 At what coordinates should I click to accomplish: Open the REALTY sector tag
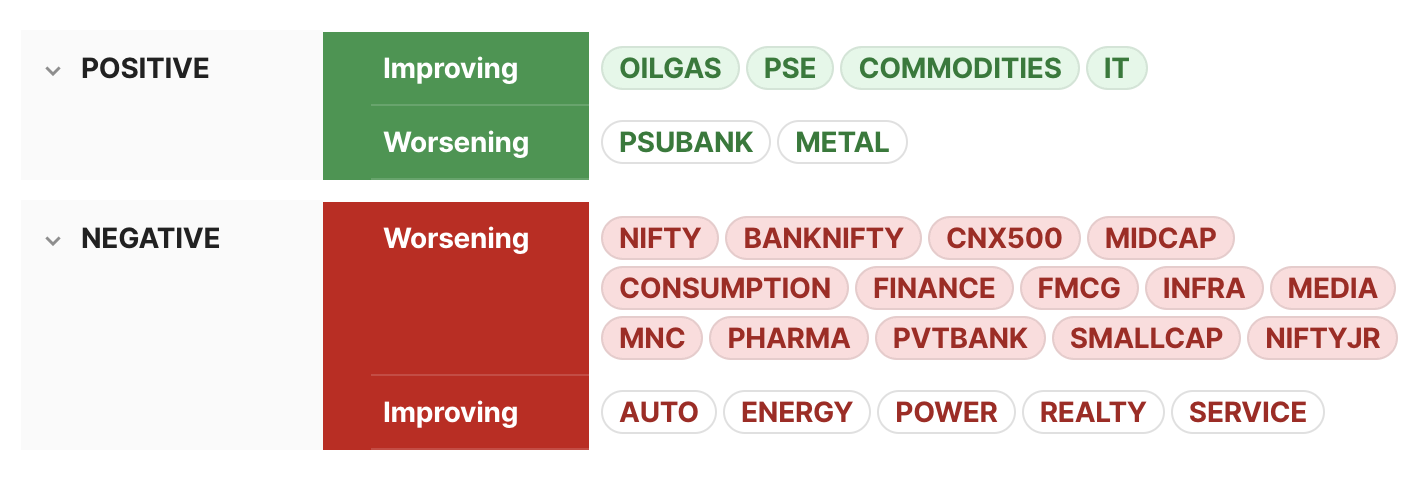[x=1093, y=412]
